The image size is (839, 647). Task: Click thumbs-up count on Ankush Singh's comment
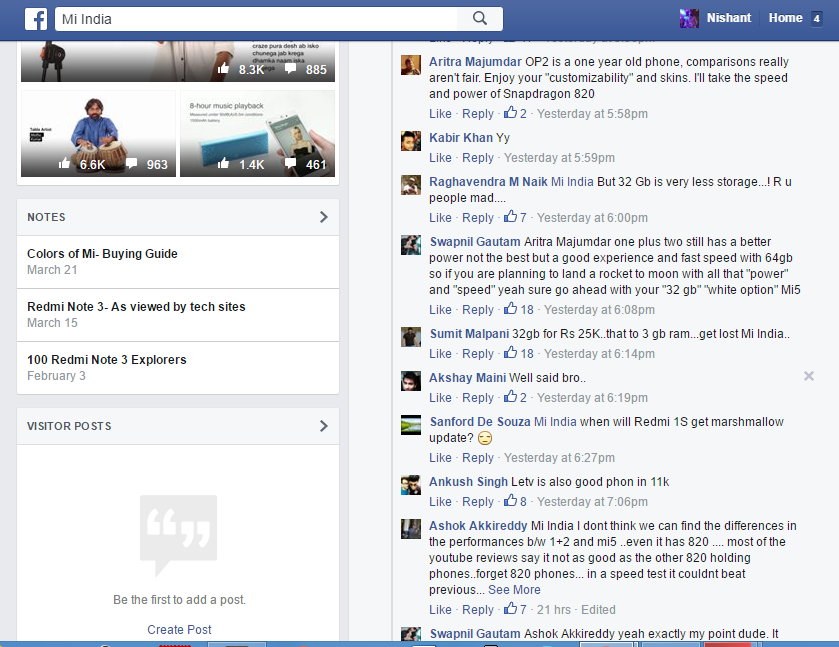516,502
